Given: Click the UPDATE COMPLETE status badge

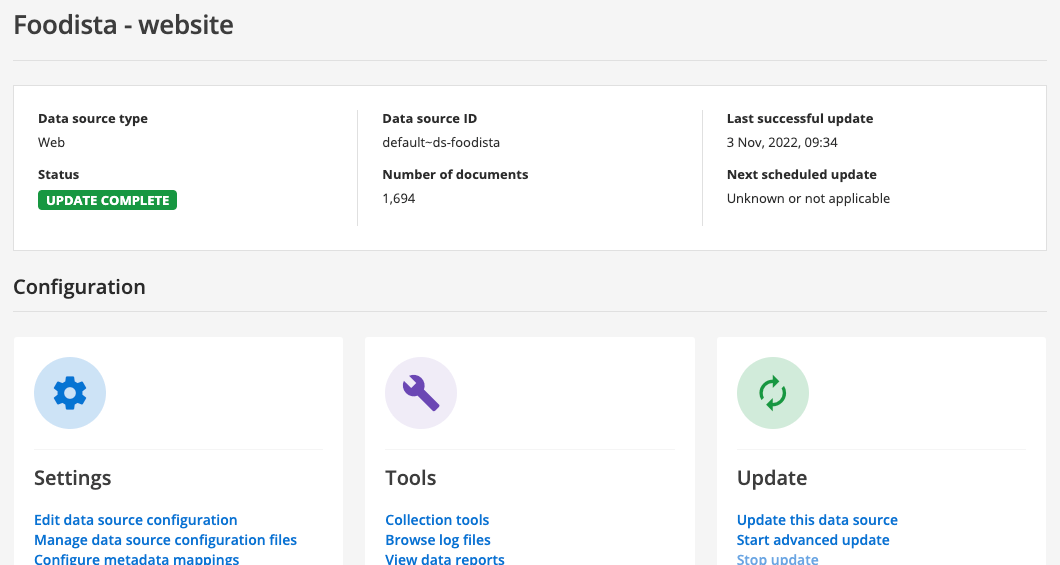Looking at the screenshot, I should (107, 200).
